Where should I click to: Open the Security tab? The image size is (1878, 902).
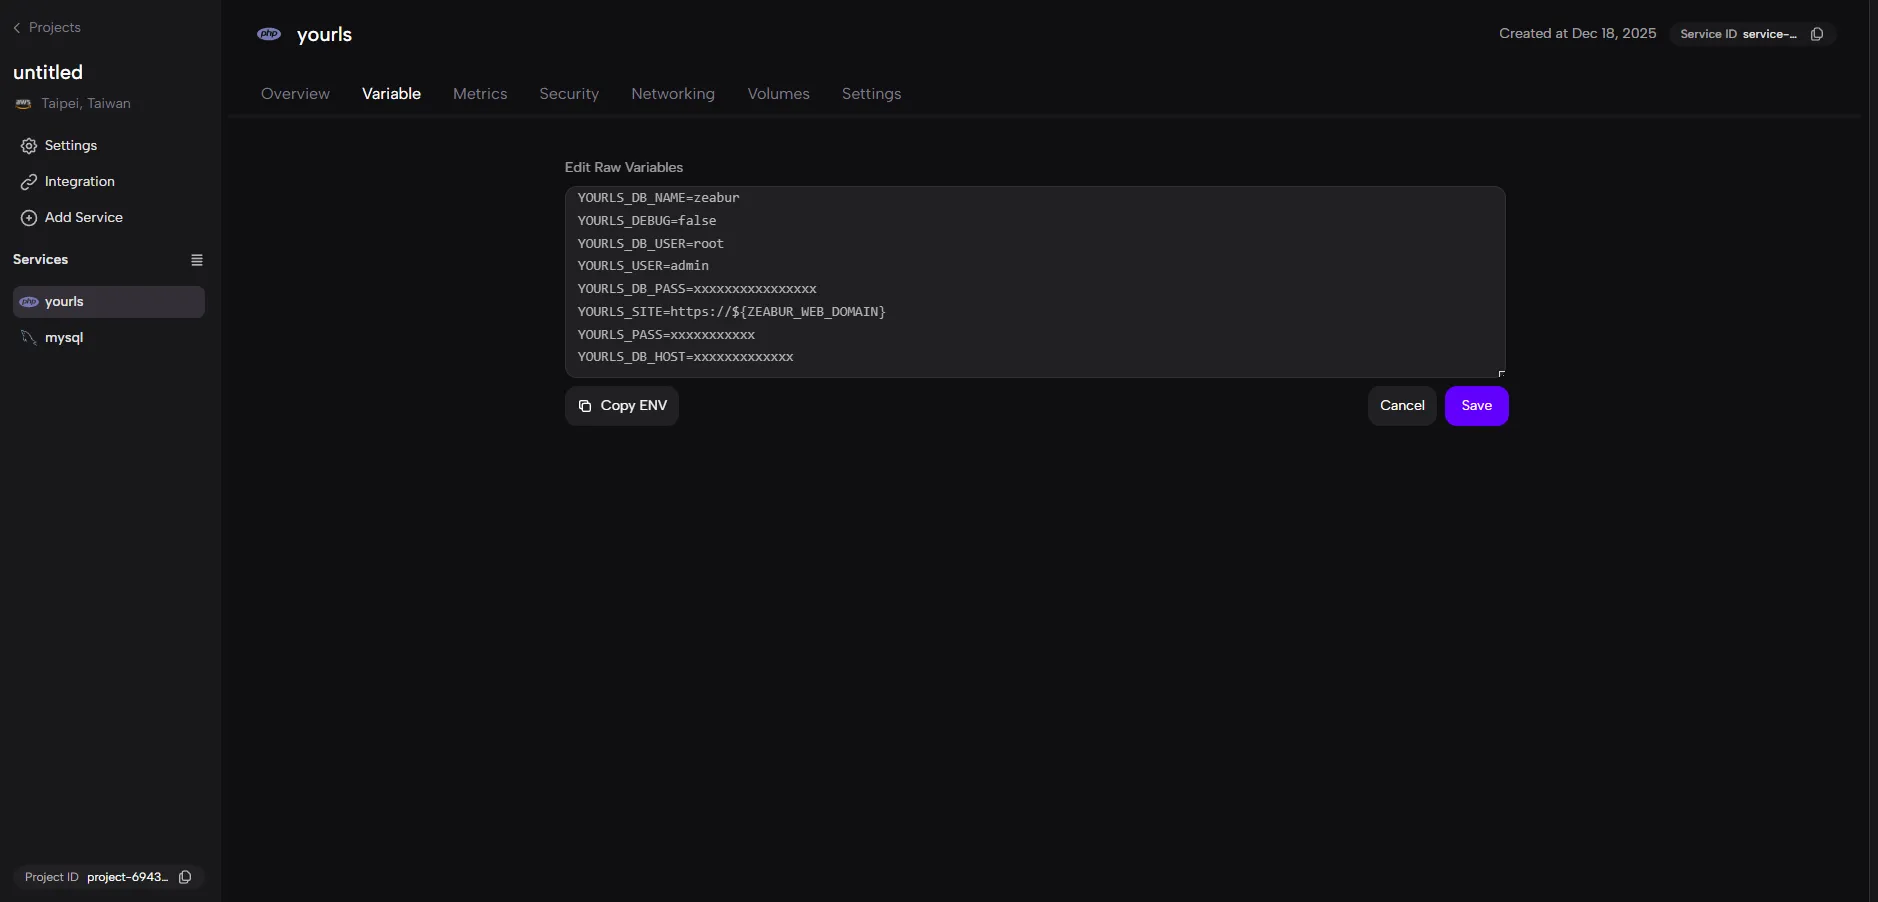[x=569, y=94]
